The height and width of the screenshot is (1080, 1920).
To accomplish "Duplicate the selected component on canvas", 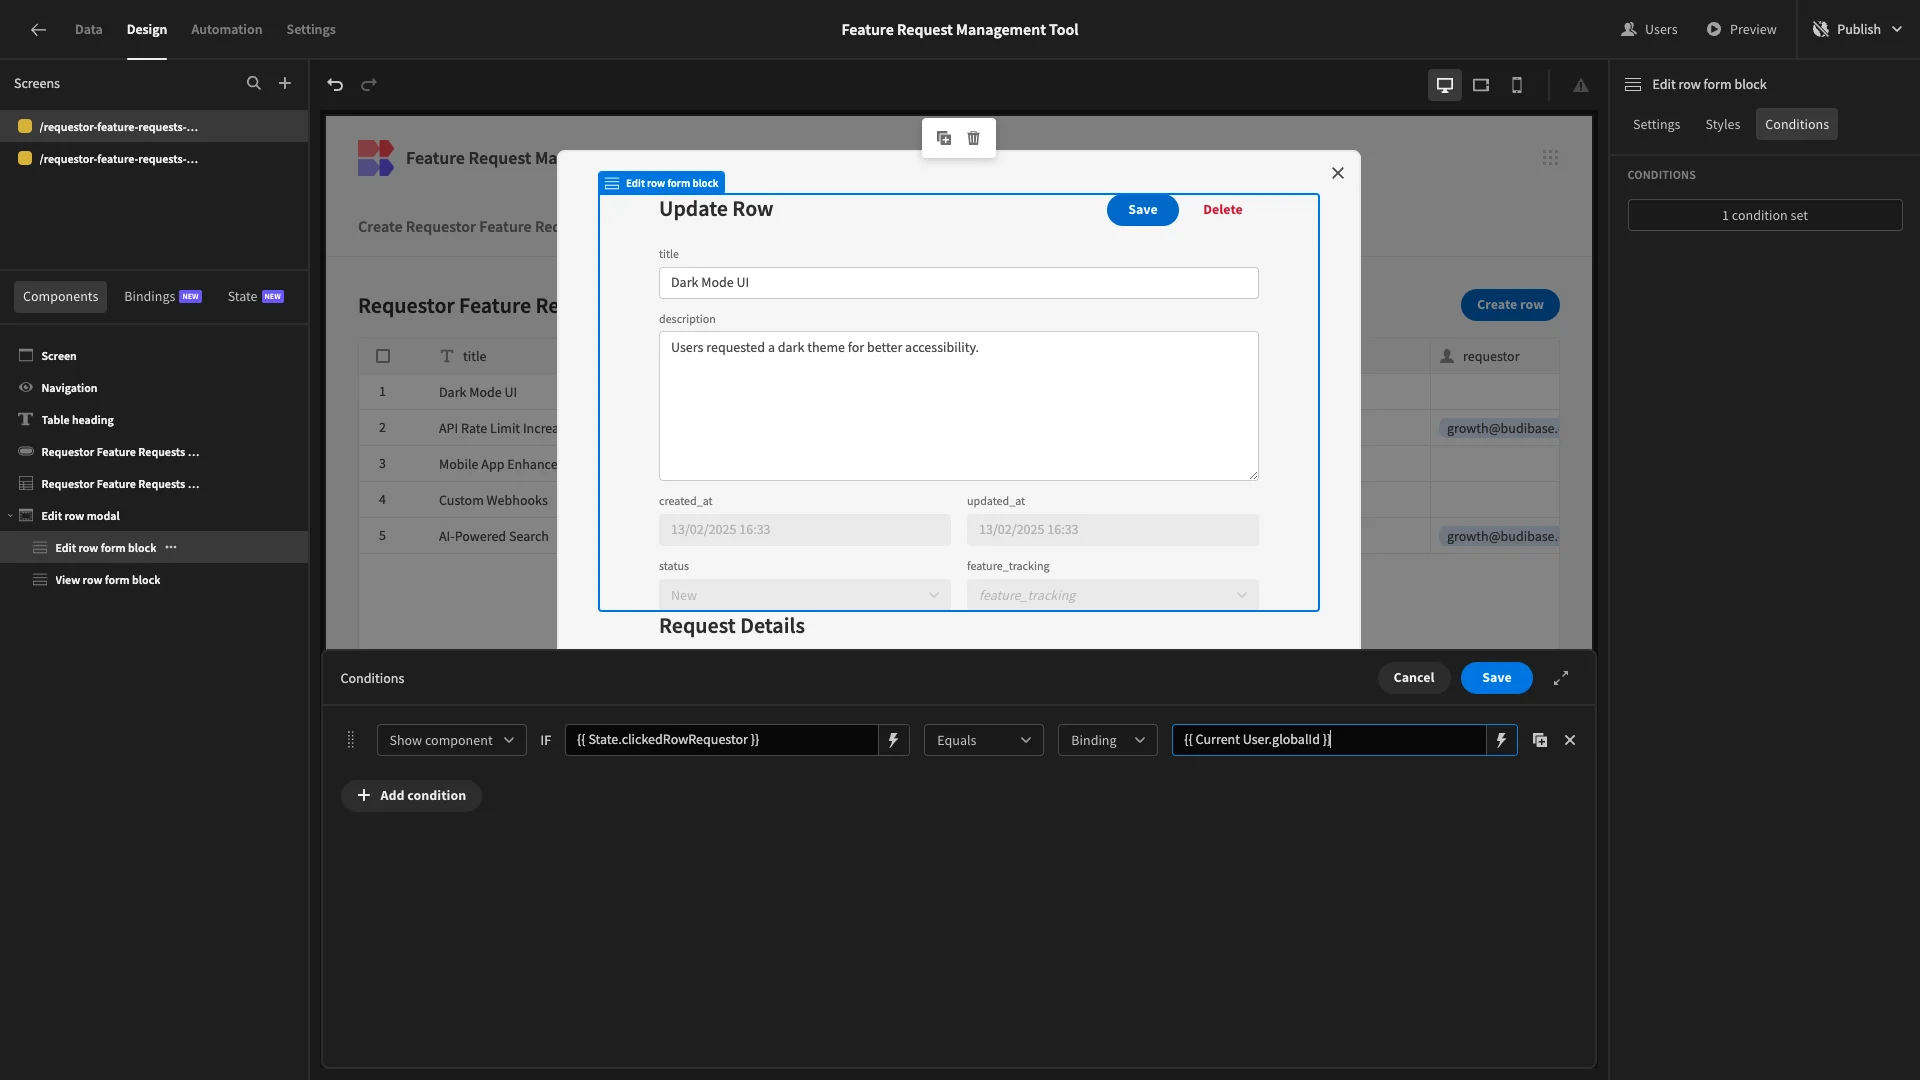I will [x=944, y=138].
